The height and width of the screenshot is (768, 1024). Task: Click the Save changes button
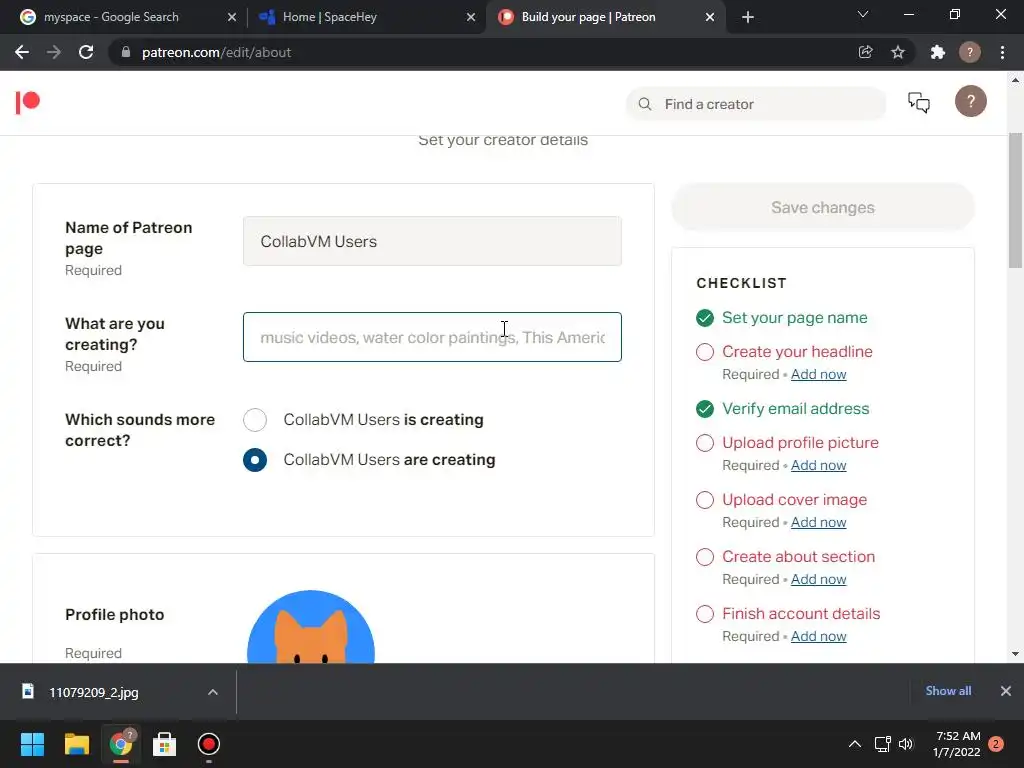(823, 207)
